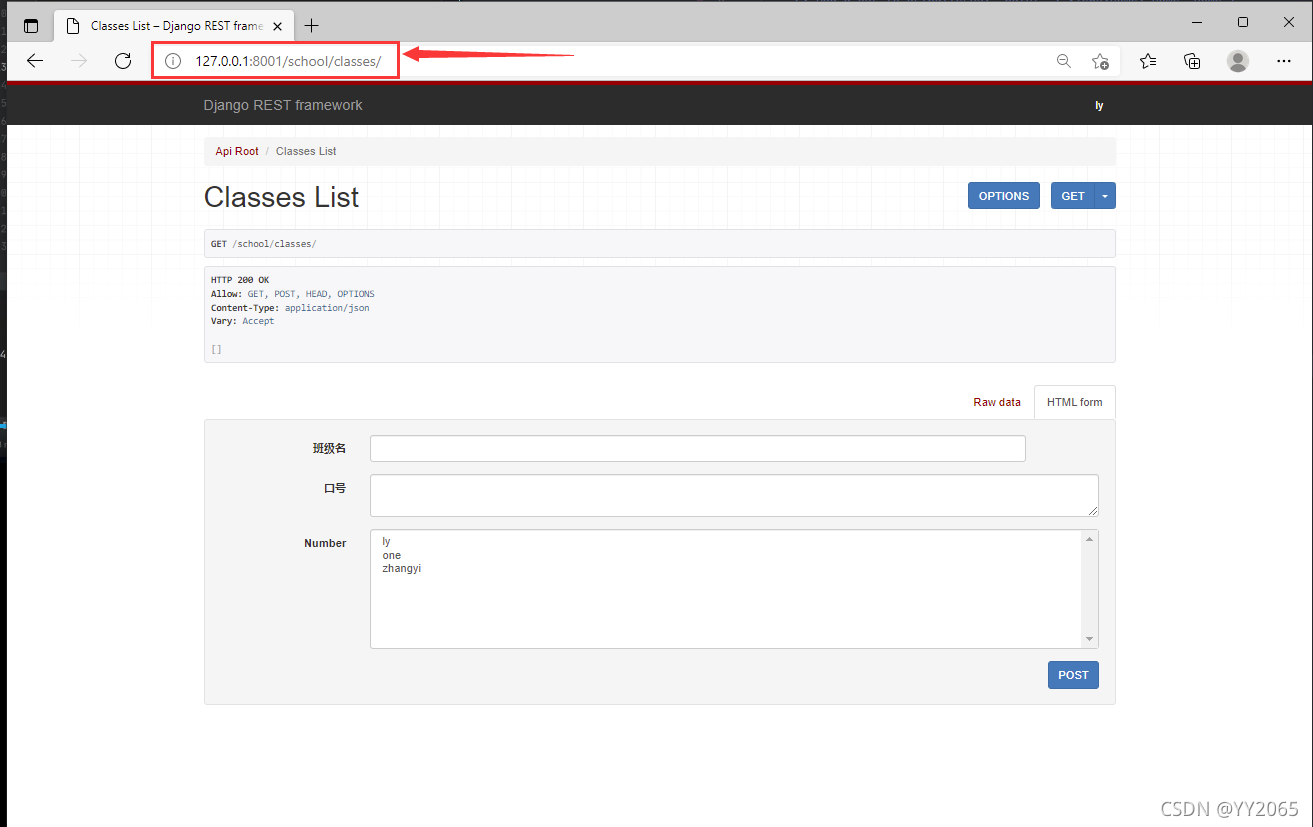The width and height of the screenshot is (1313, 827).
Task: Select the Classes List browser tab
Action: [172, 26]
